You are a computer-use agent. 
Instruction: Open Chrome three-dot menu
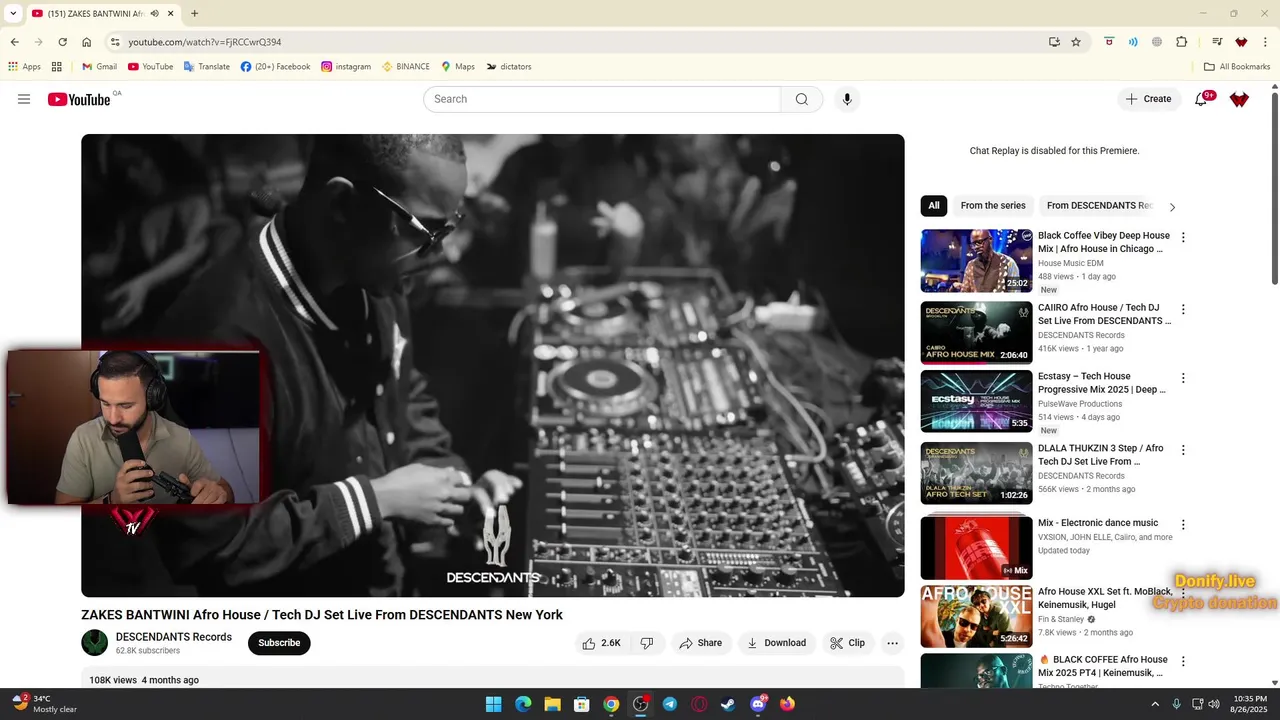1265,42
